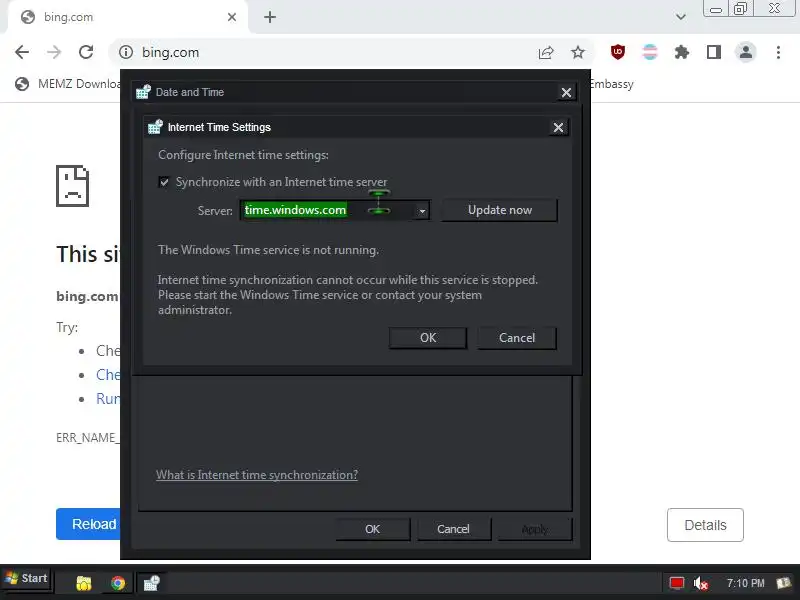Click 'The Windows Time service is not running.'
Image resolution: width=800 pixels, height=600 pixels.
coord(268,250)
